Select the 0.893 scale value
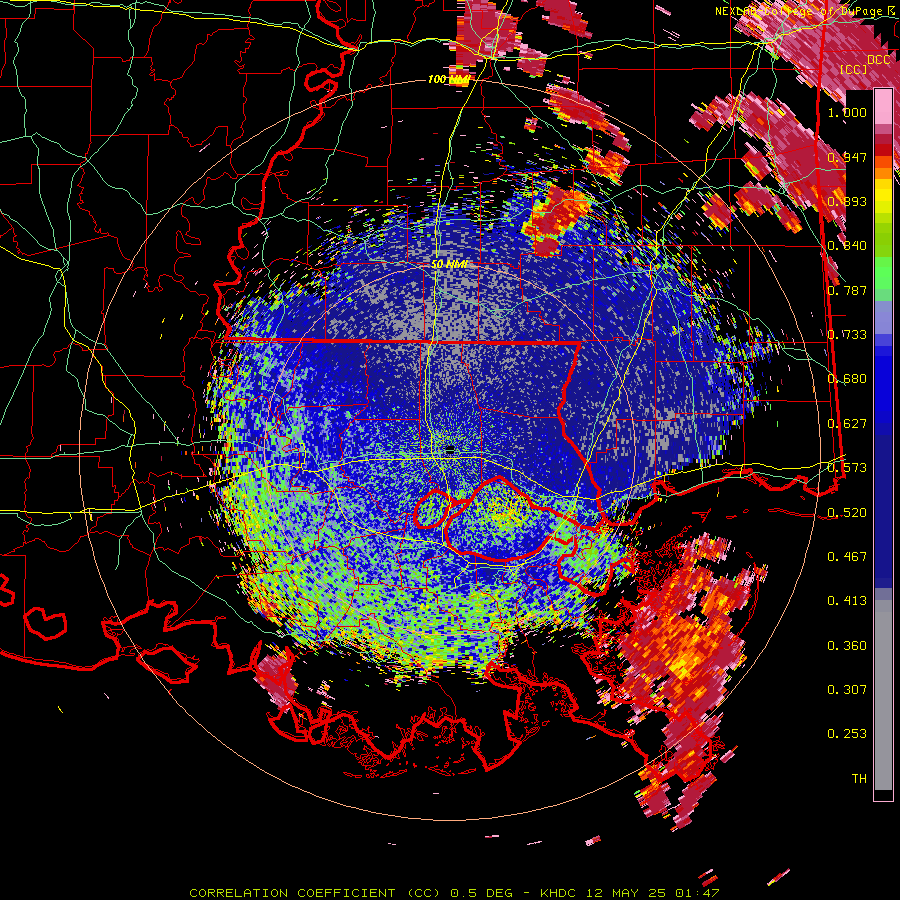 click(x=847, y=201)
